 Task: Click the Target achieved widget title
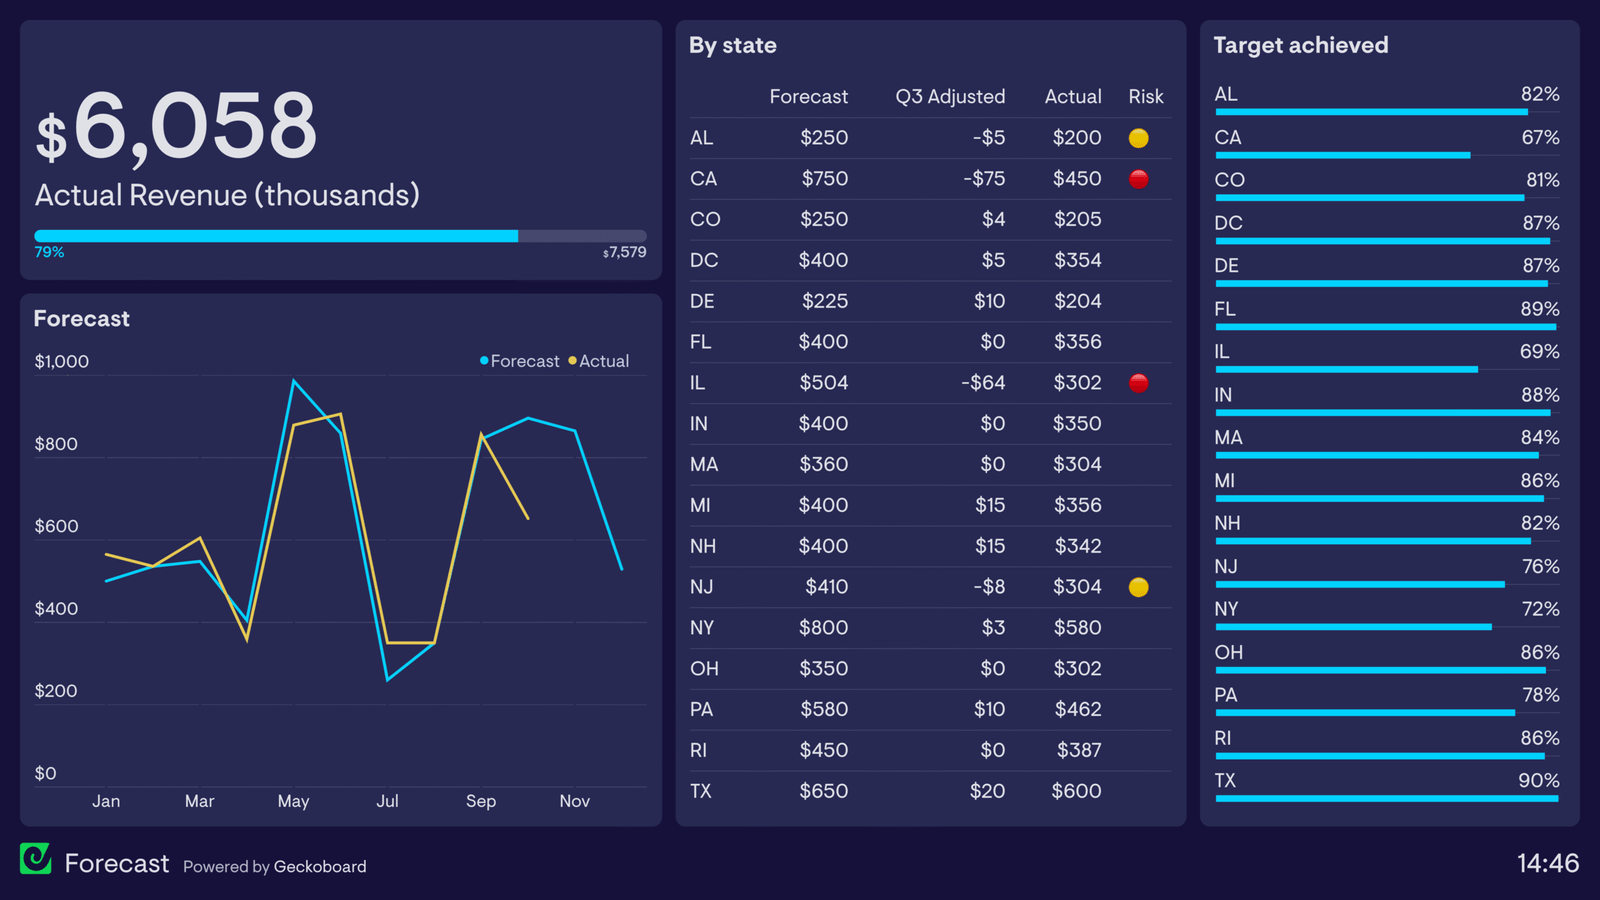point(1301,45)
